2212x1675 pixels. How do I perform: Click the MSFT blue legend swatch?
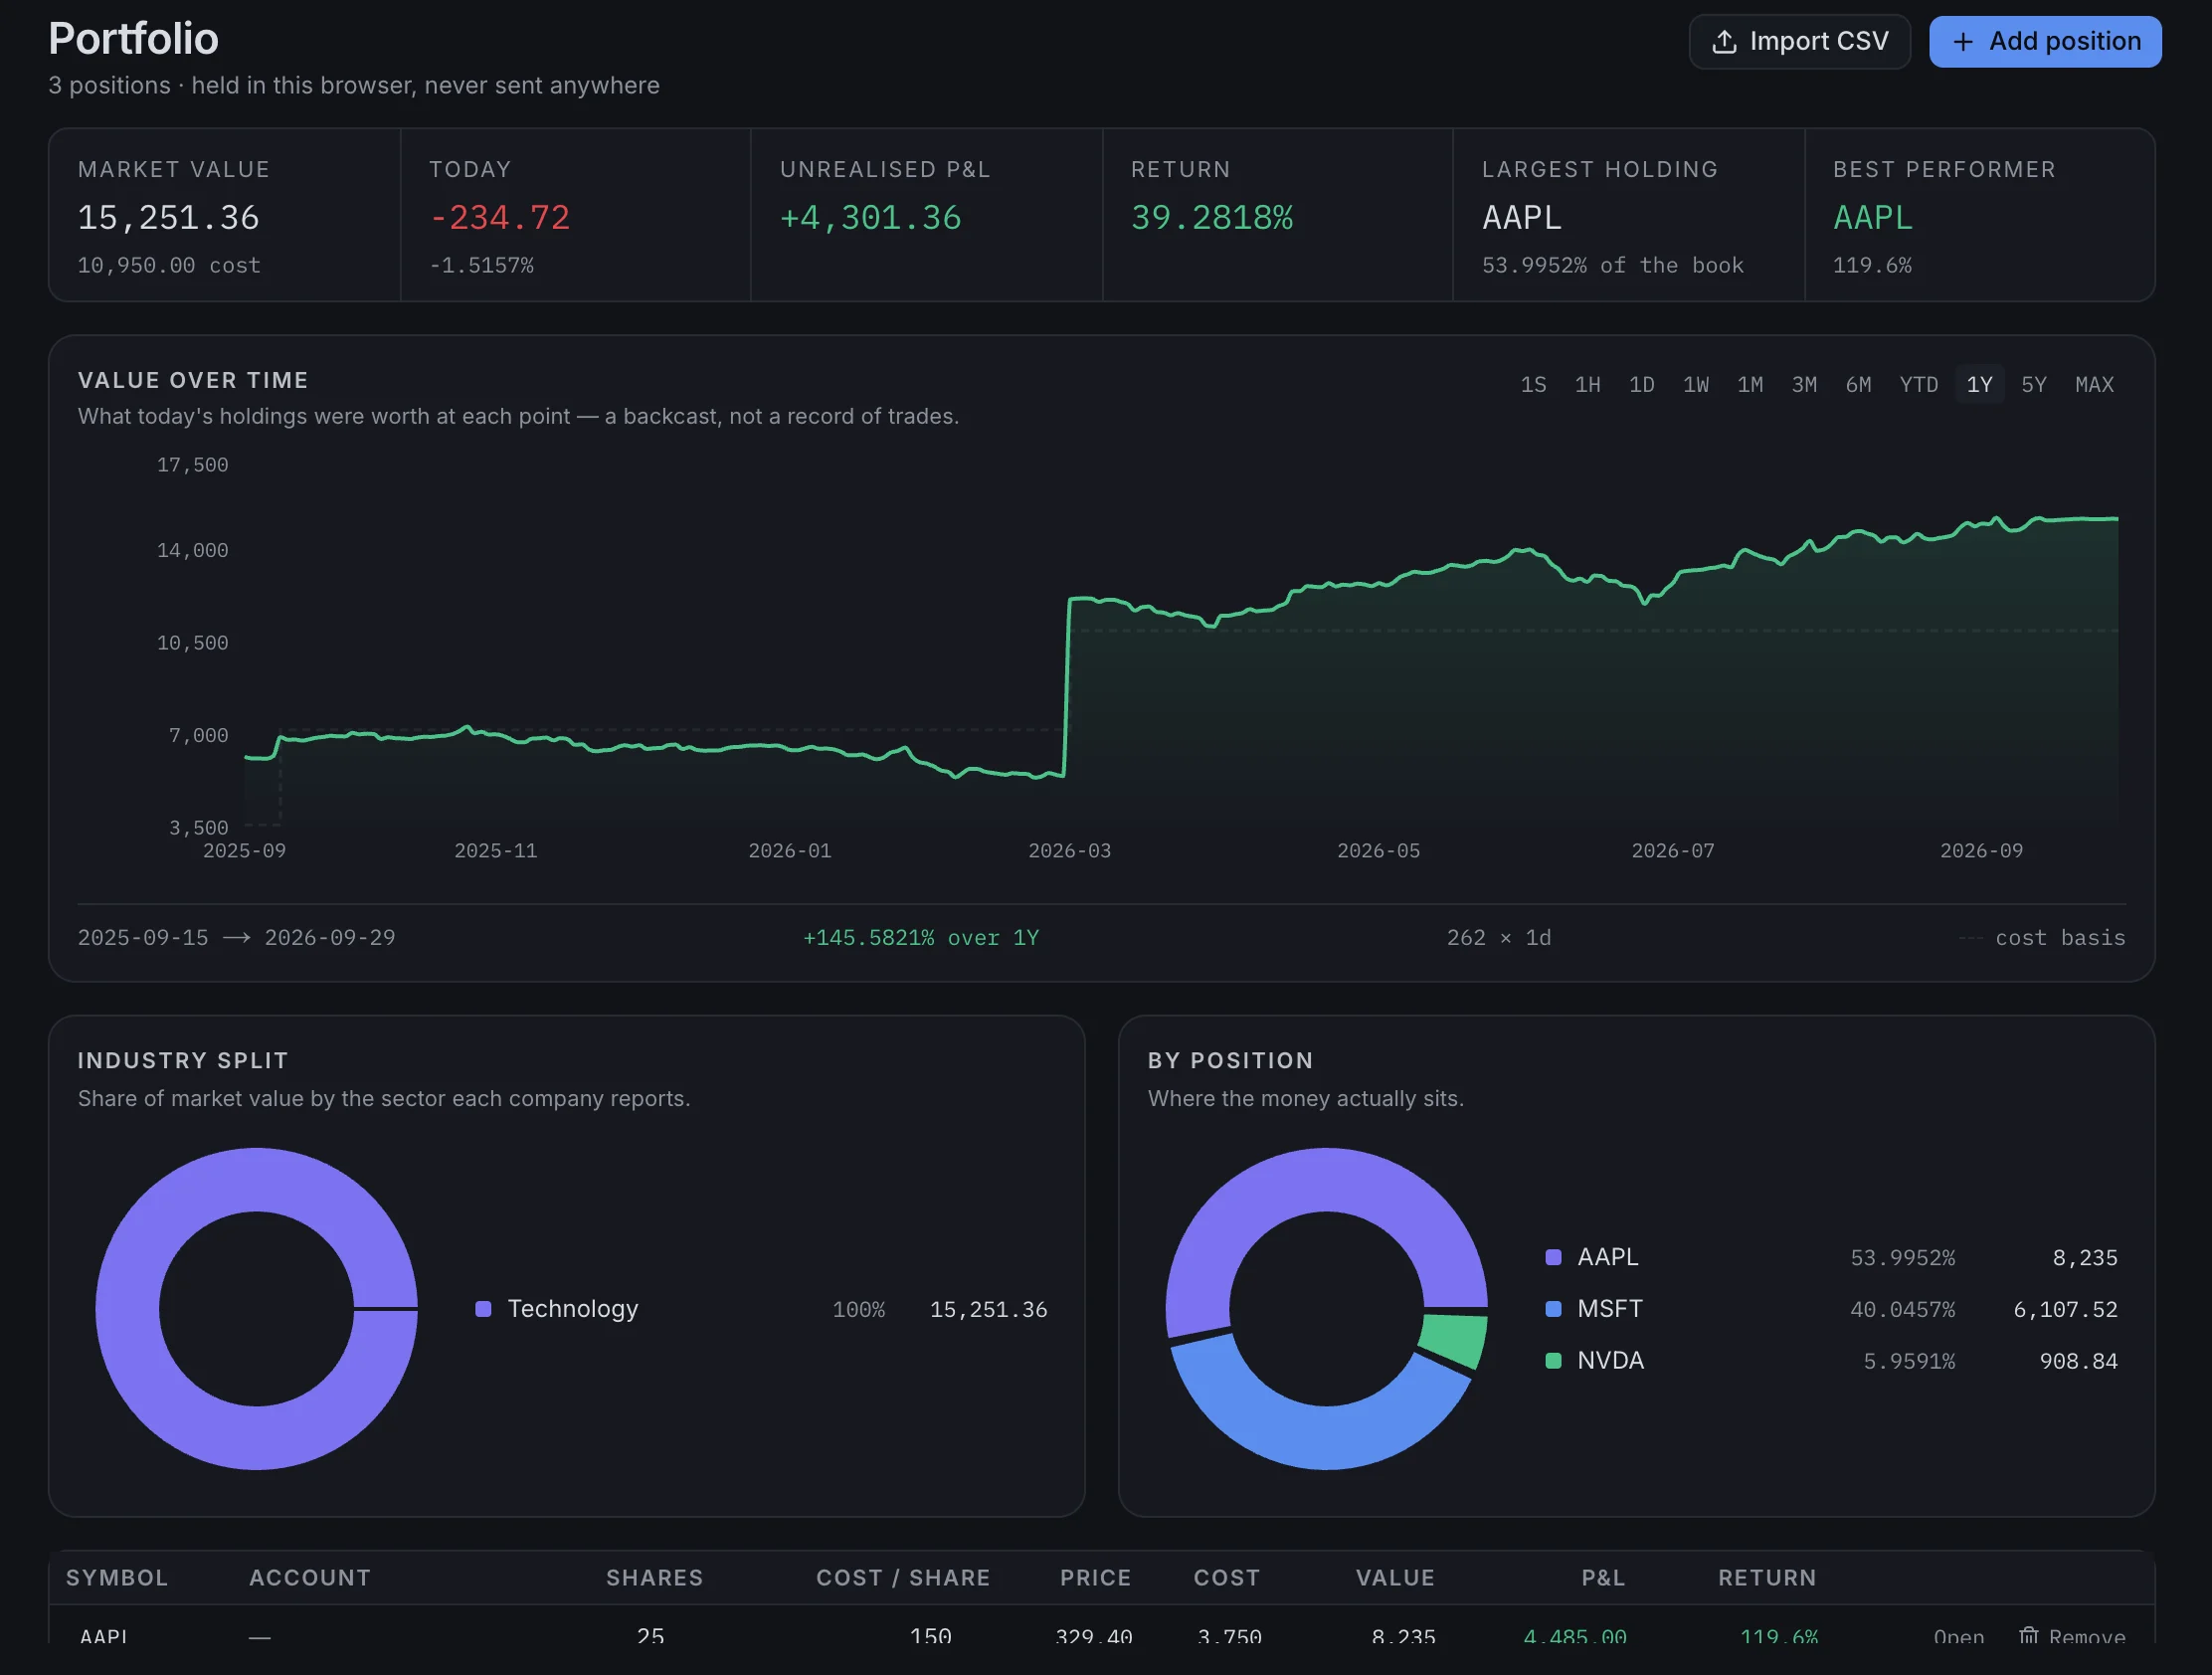pyautogui.click(x=1553, y=1309)
